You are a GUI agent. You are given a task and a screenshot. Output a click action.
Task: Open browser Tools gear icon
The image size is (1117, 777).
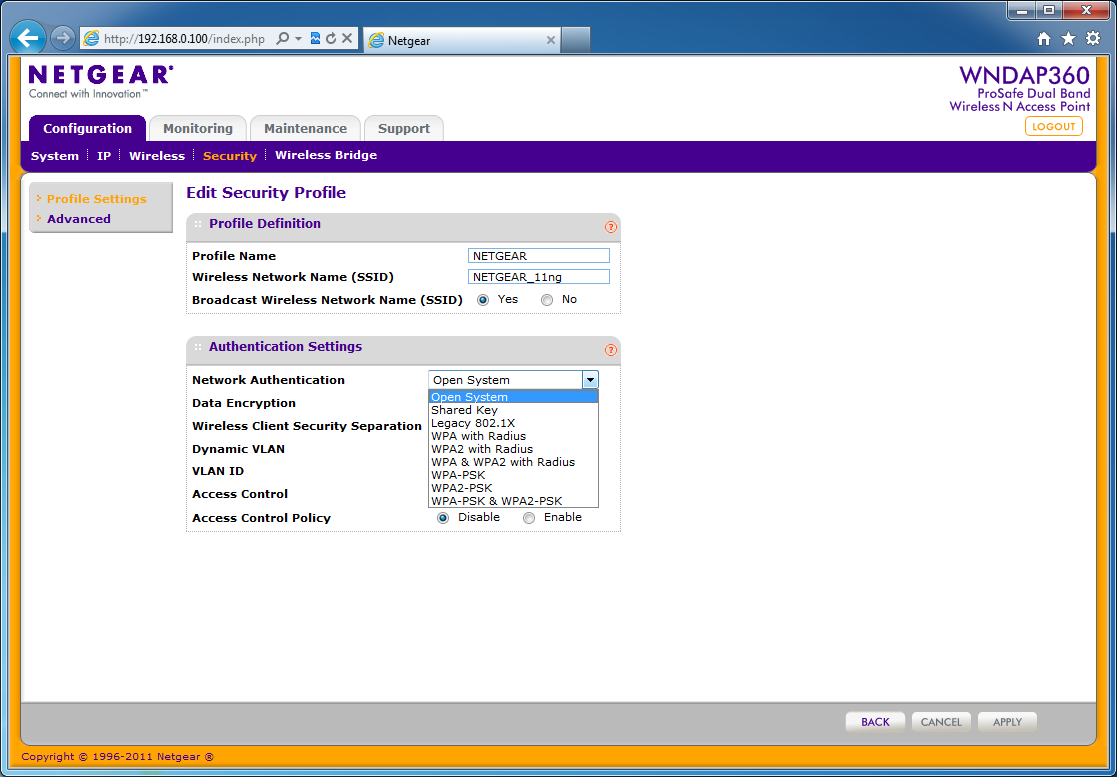pyautogui.click(x=1093, y=39)
